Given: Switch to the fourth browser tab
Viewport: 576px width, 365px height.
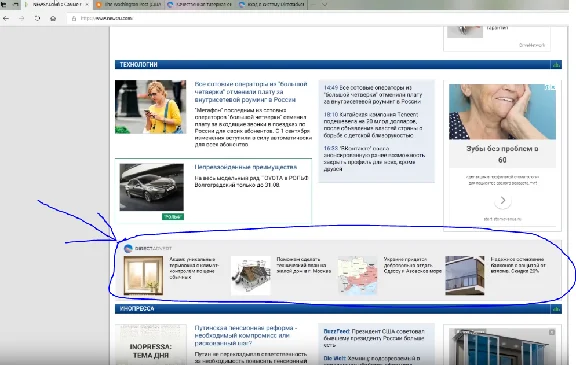Looking at the screenshot, I should pos(272,4).
